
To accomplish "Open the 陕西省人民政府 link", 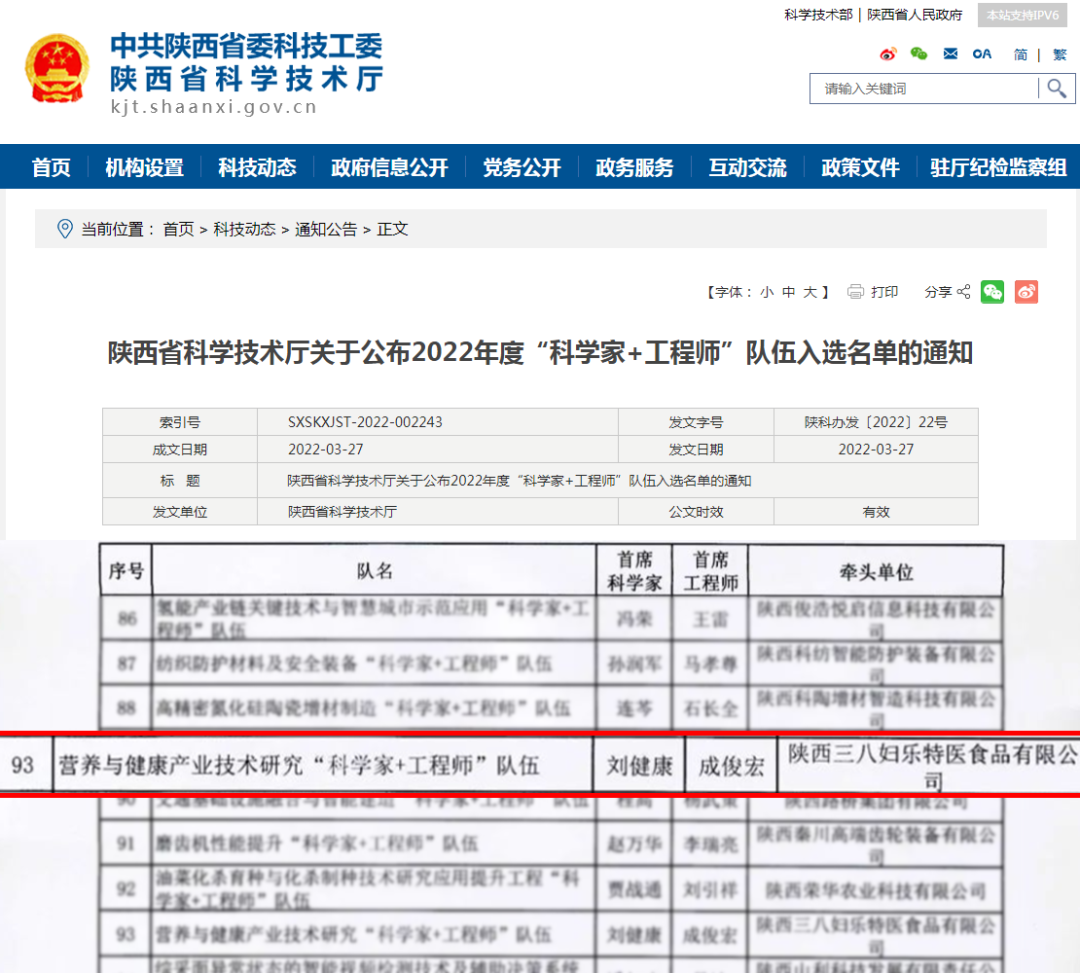I will coord(914,15).
